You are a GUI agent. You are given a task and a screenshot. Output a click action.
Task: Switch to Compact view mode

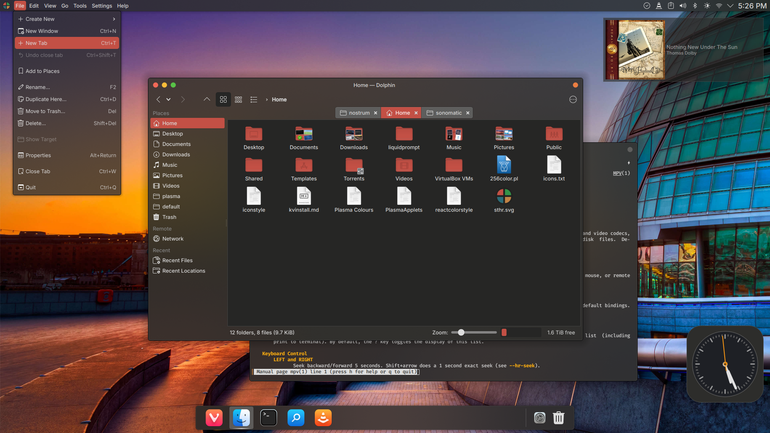(x=239, y=100)
